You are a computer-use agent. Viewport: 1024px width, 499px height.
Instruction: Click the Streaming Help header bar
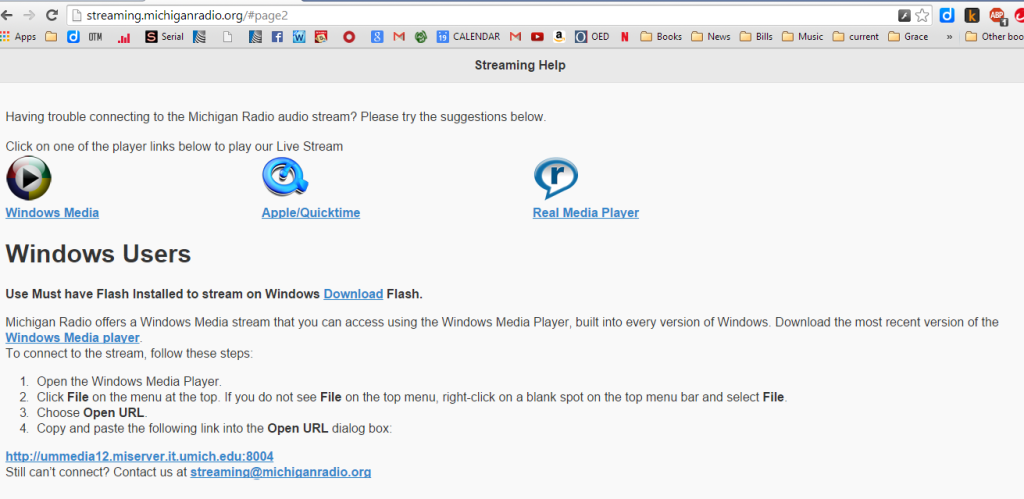(512, 65)
